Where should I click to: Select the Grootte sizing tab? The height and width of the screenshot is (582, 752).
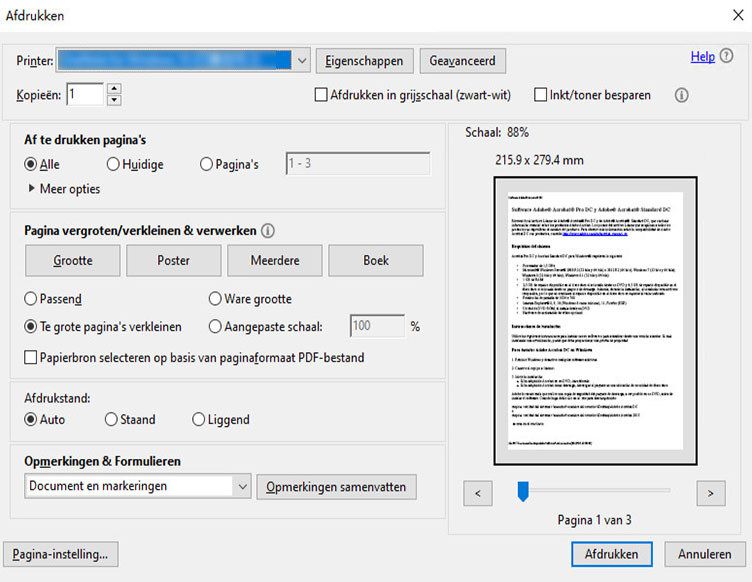pyautogui.click(x=72, y=260)
